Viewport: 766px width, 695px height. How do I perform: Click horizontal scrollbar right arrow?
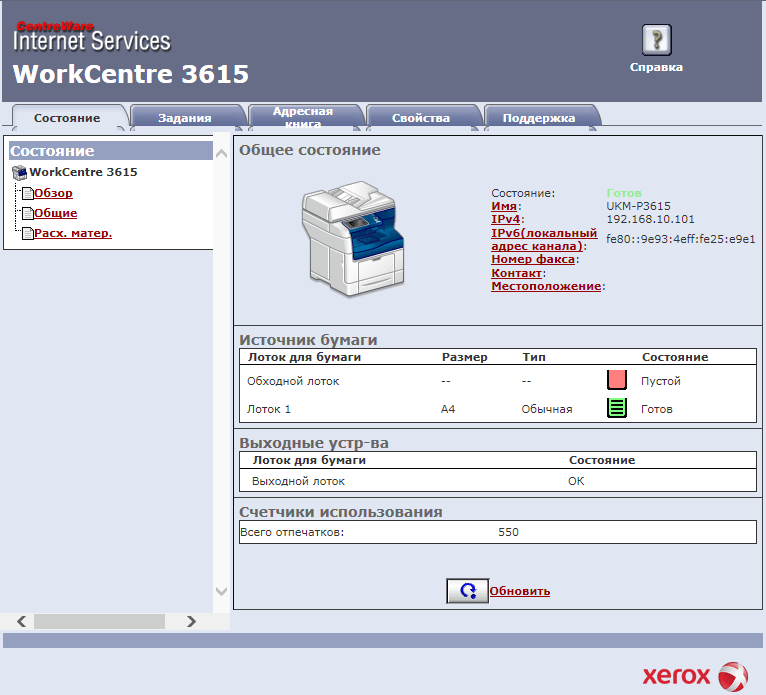click(x=191, y=621)
